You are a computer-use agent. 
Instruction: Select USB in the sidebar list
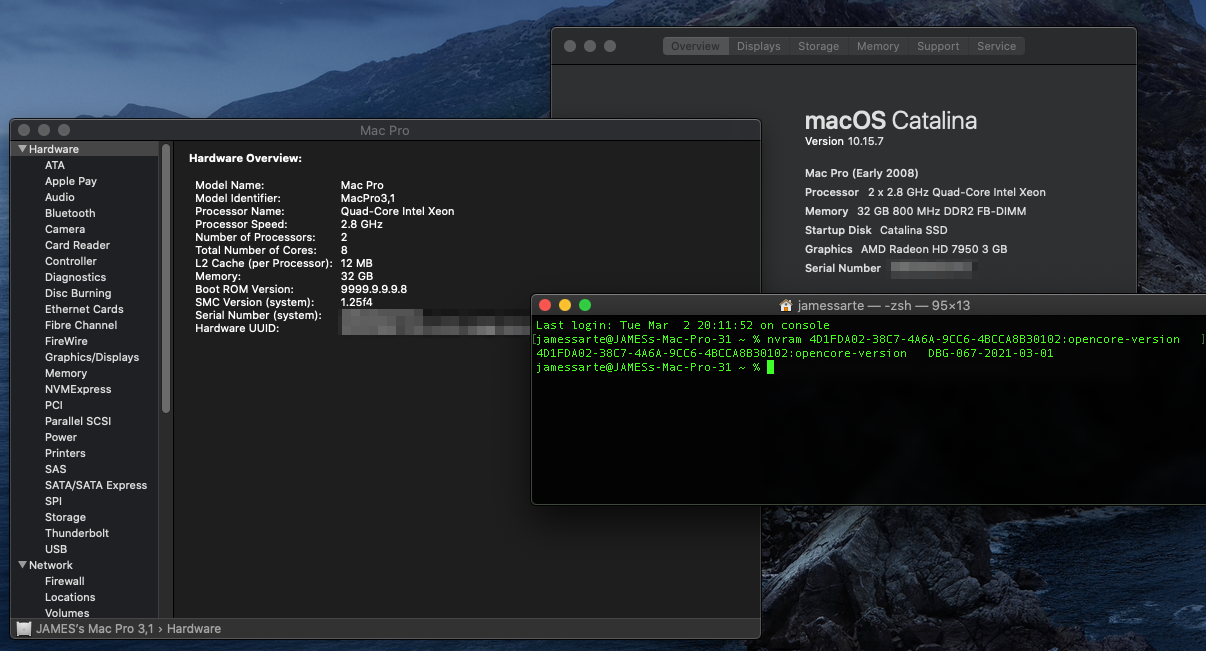[56, 549]
